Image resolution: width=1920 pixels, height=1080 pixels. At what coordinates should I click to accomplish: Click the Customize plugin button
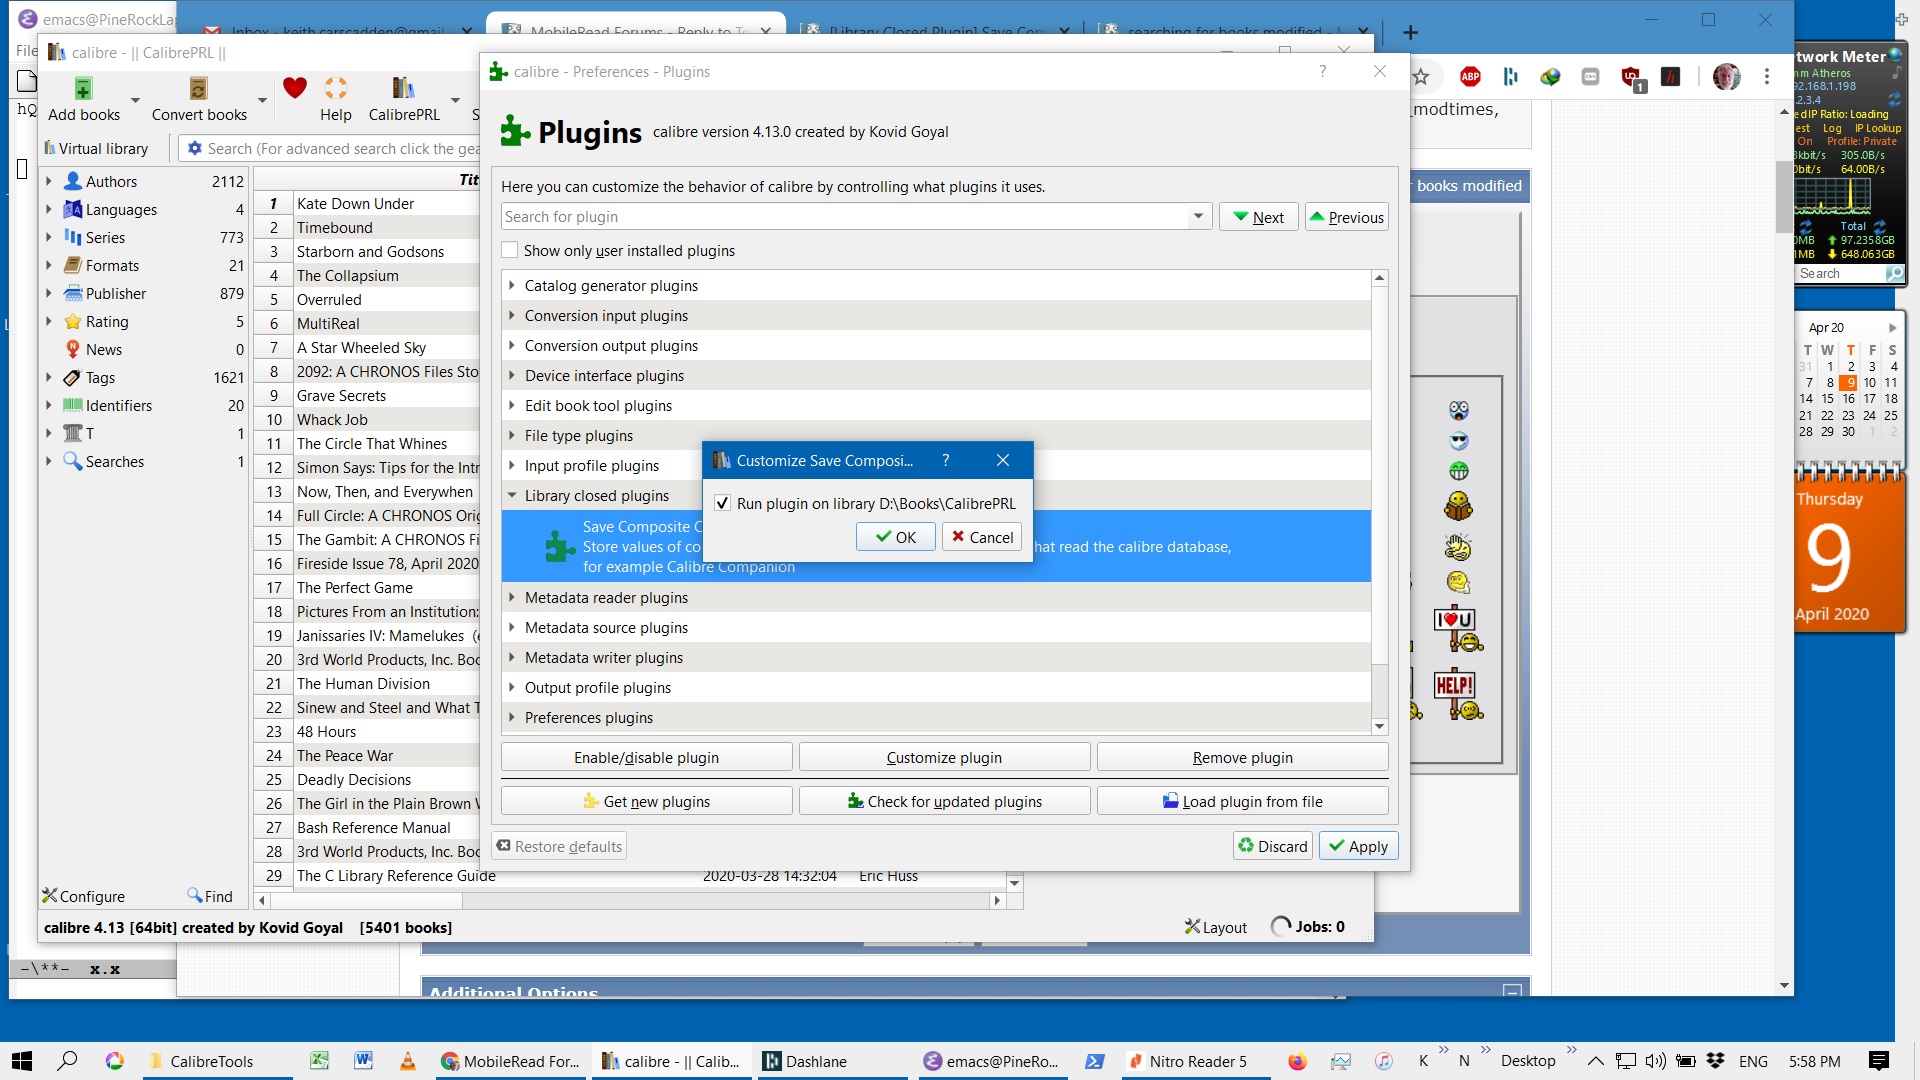943,757
